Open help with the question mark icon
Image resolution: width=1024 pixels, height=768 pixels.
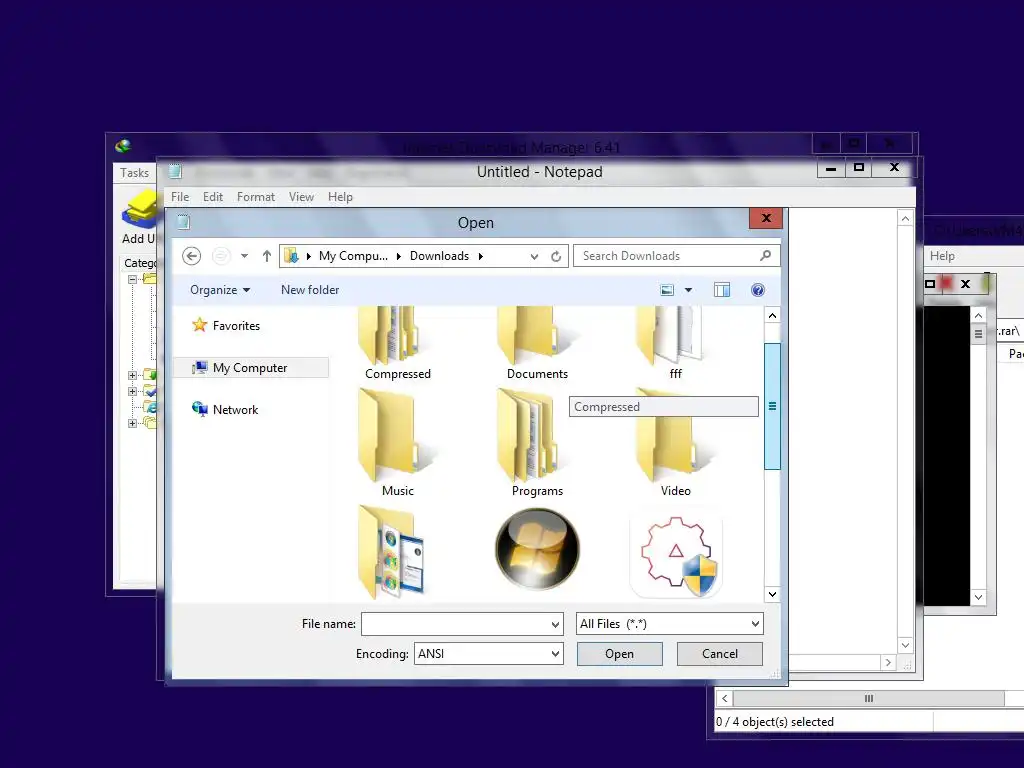pyautogui.click(x=758, y=290)
